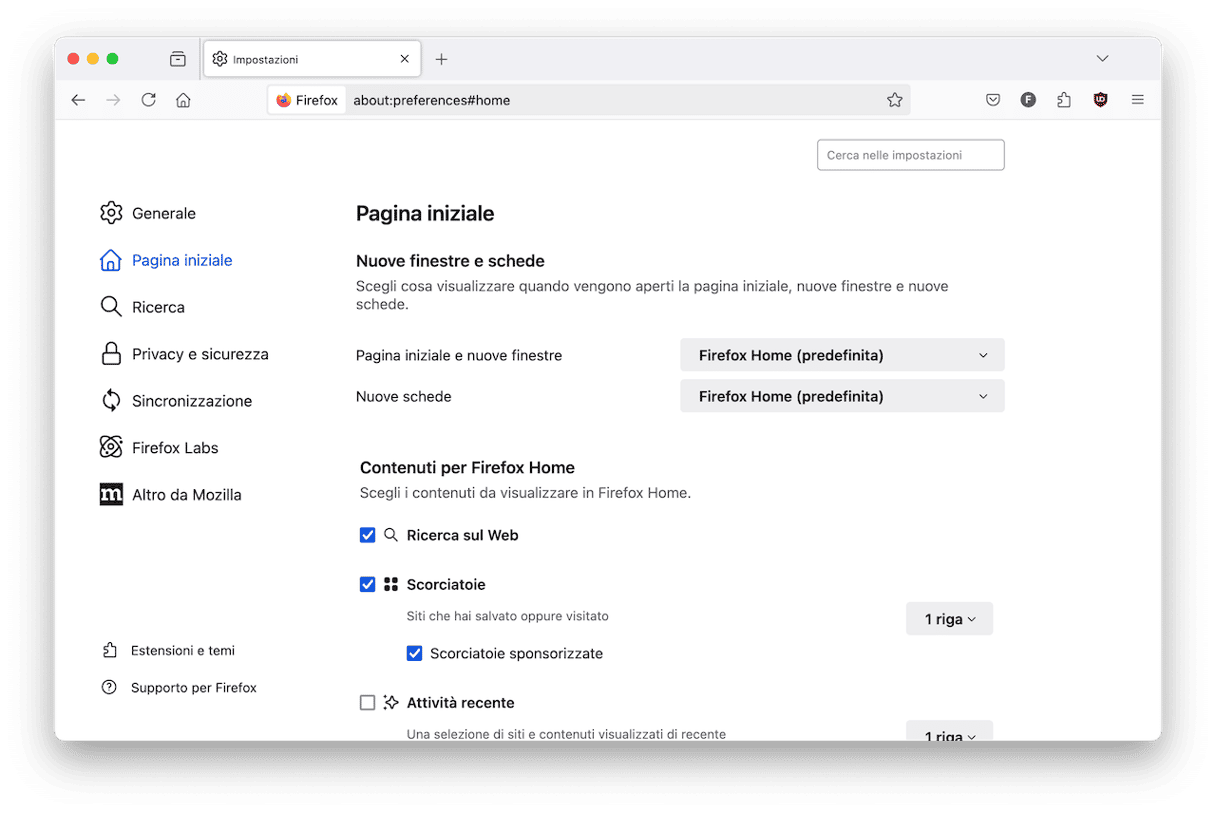Click the Estensioni e temi puzzle icon

(110, 650)
